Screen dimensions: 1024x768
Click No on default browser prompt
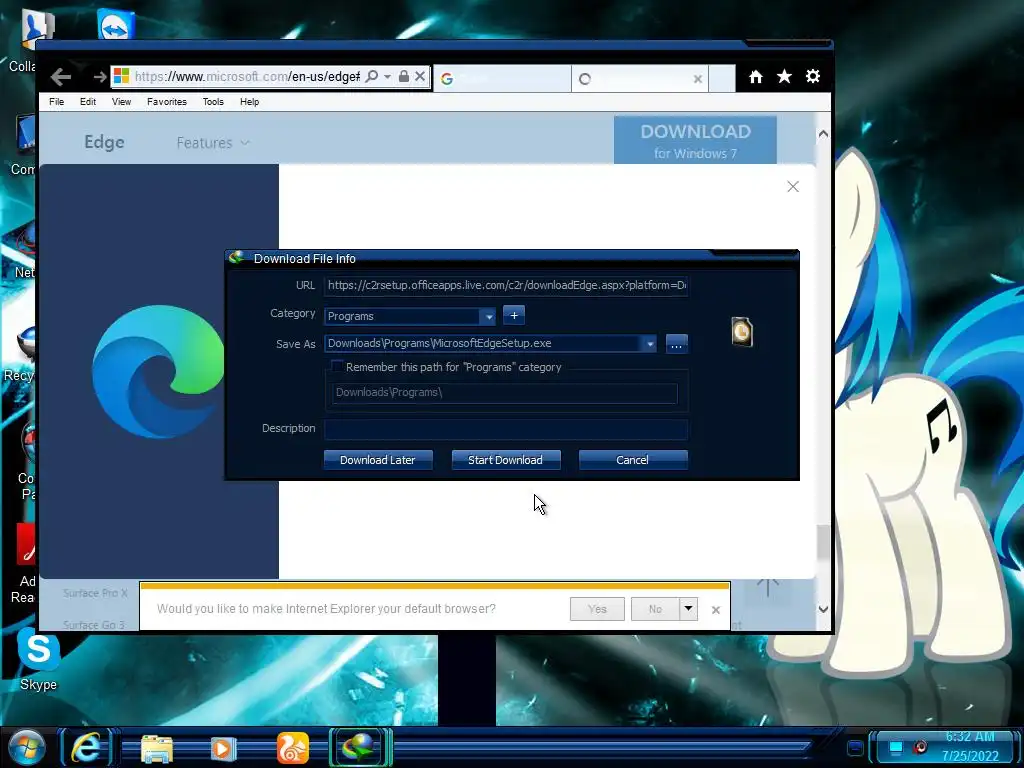(655, 609)
